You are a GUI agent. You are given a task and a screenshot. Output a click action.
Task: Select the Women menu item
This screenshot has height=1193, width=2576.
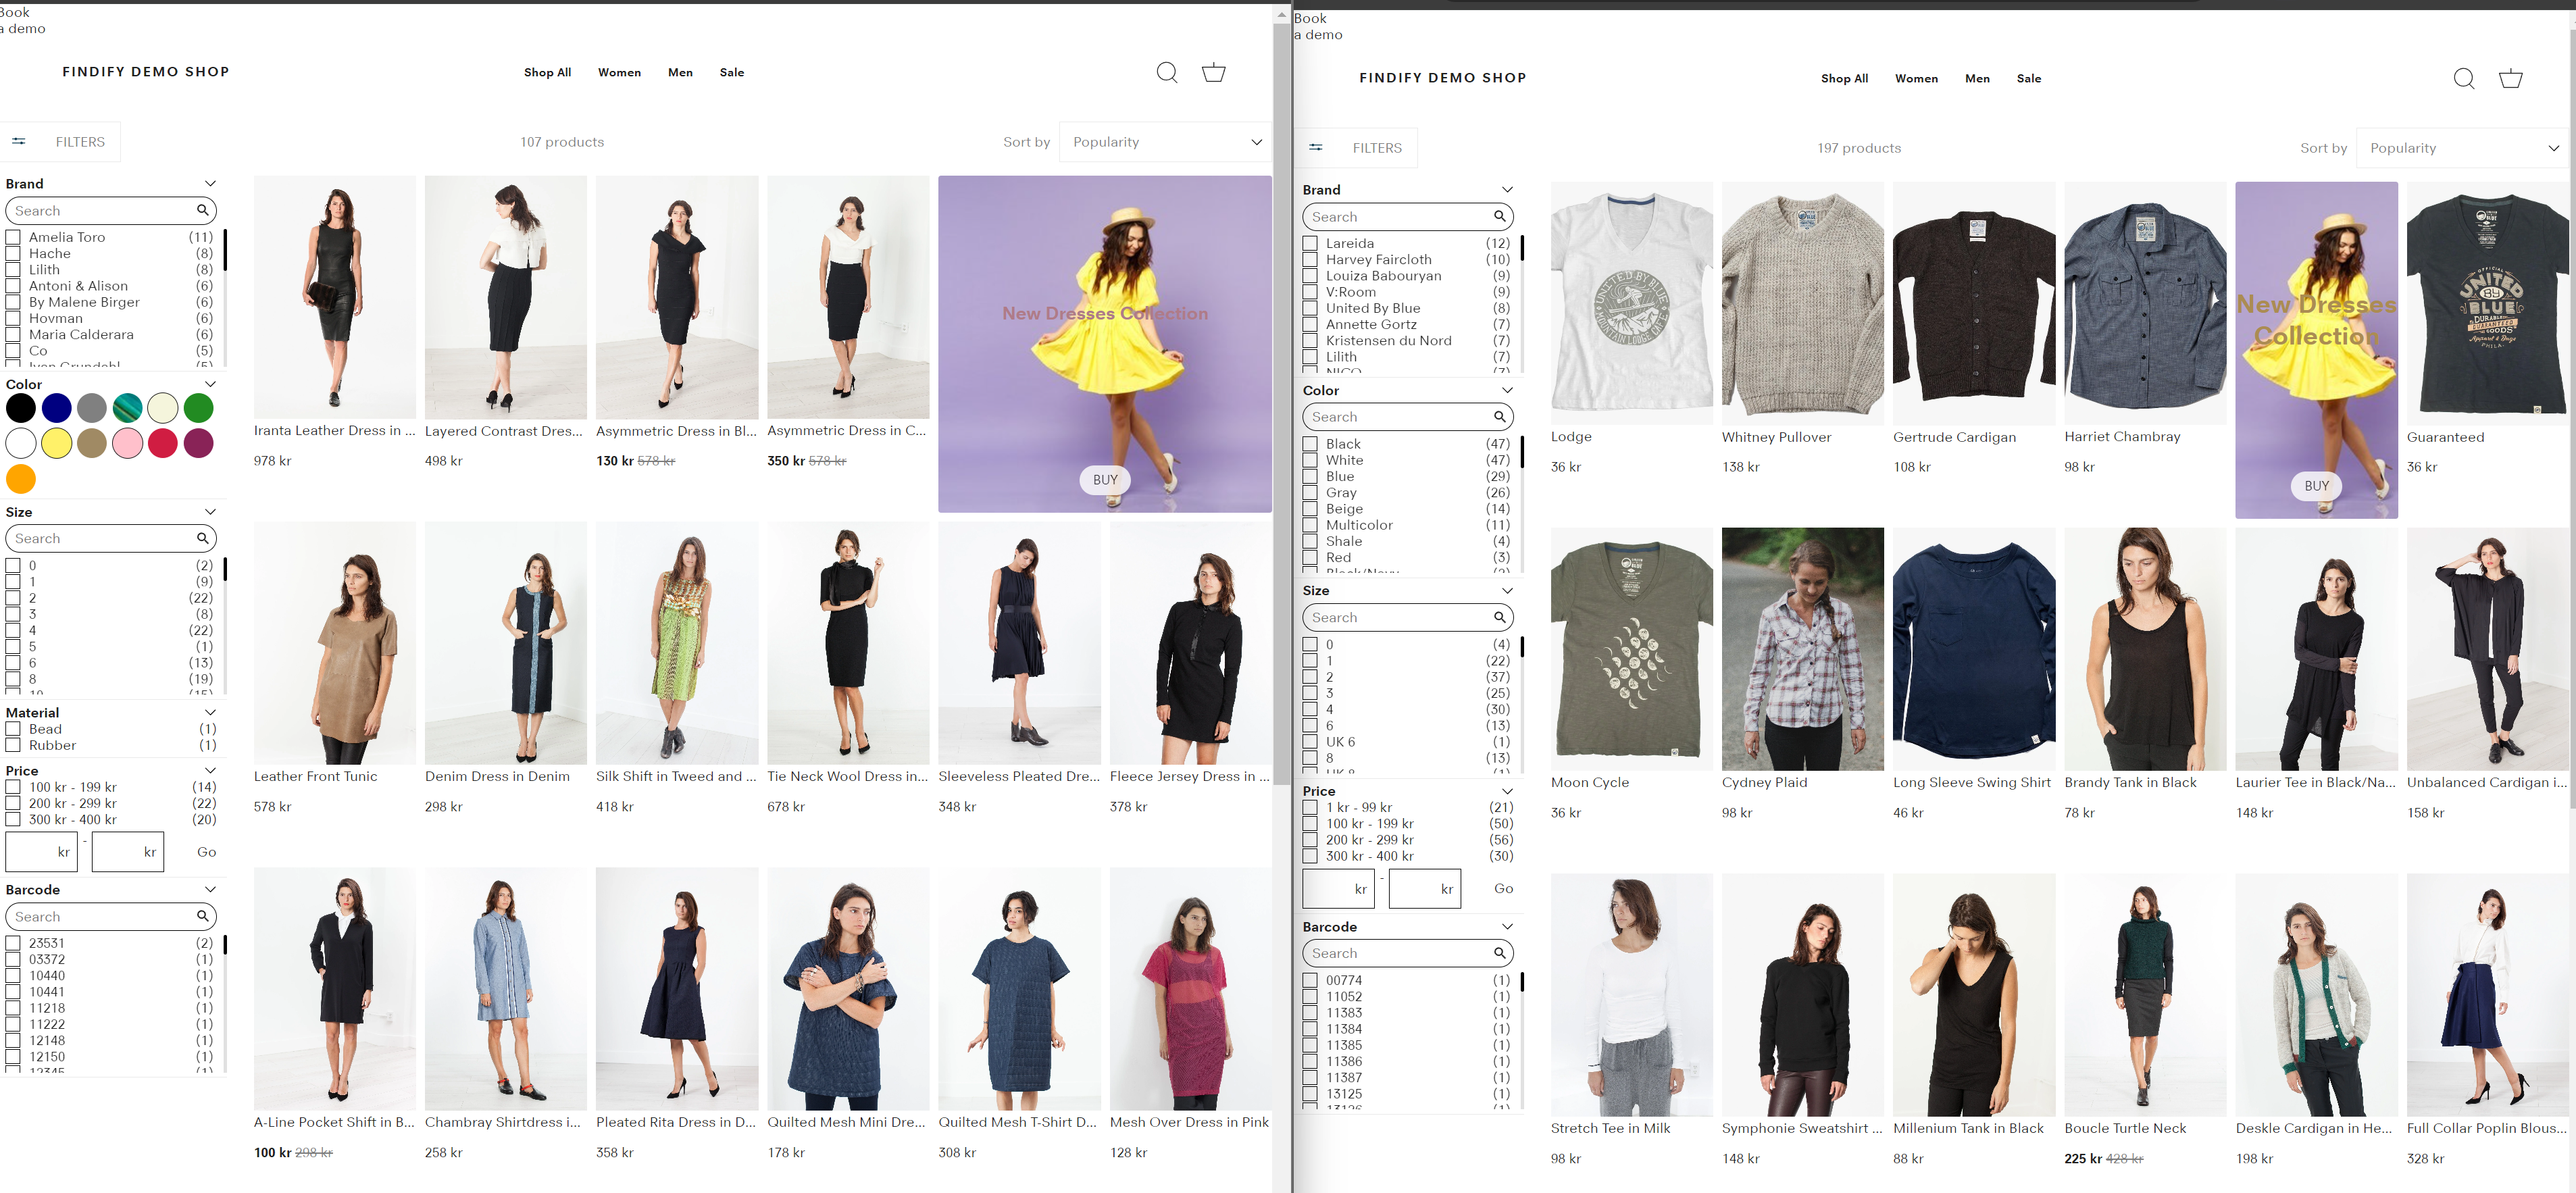(x=619, y=72)
